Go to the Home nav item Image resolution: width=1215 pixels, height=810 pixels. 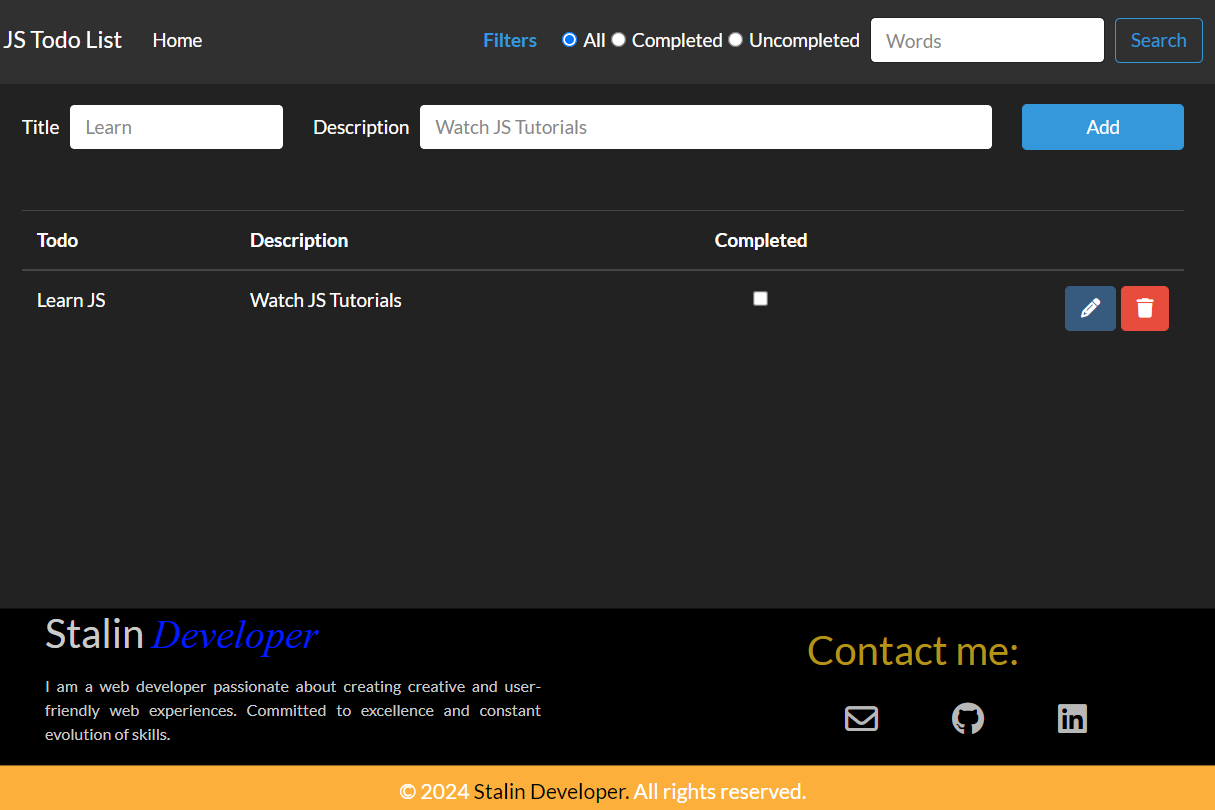[x=177, y=40]
